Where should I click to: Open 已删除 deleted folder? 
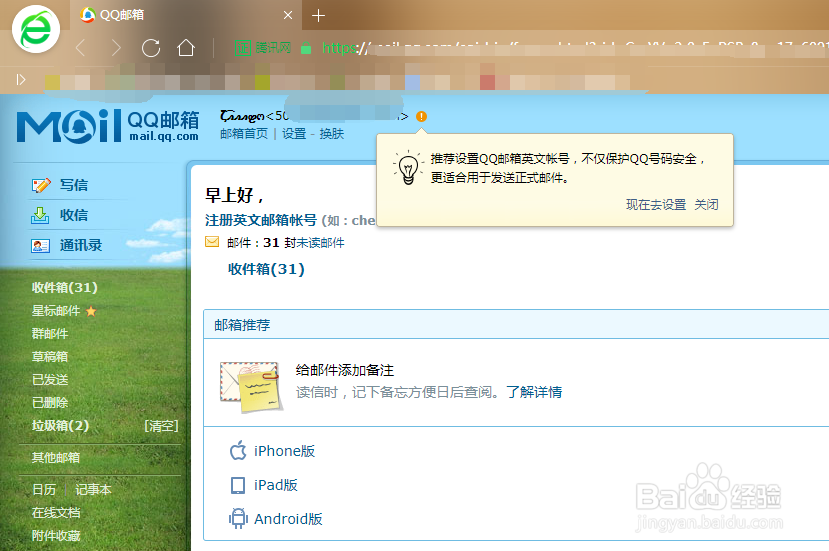click(x=50, y=403)
